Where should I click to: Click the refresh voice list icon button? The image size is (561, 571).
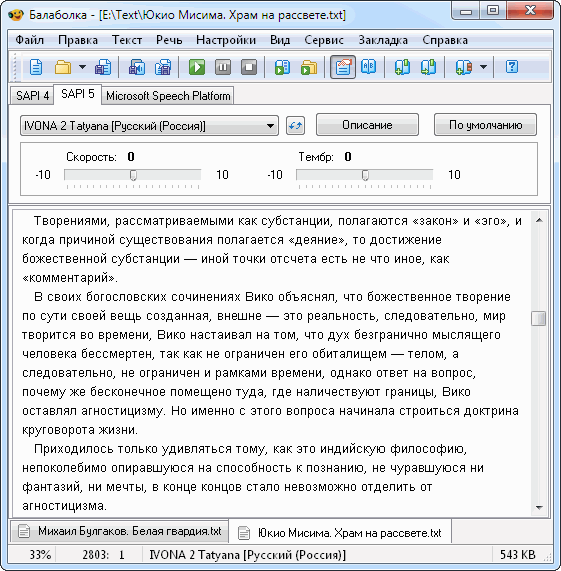click(x=295, y=126)
